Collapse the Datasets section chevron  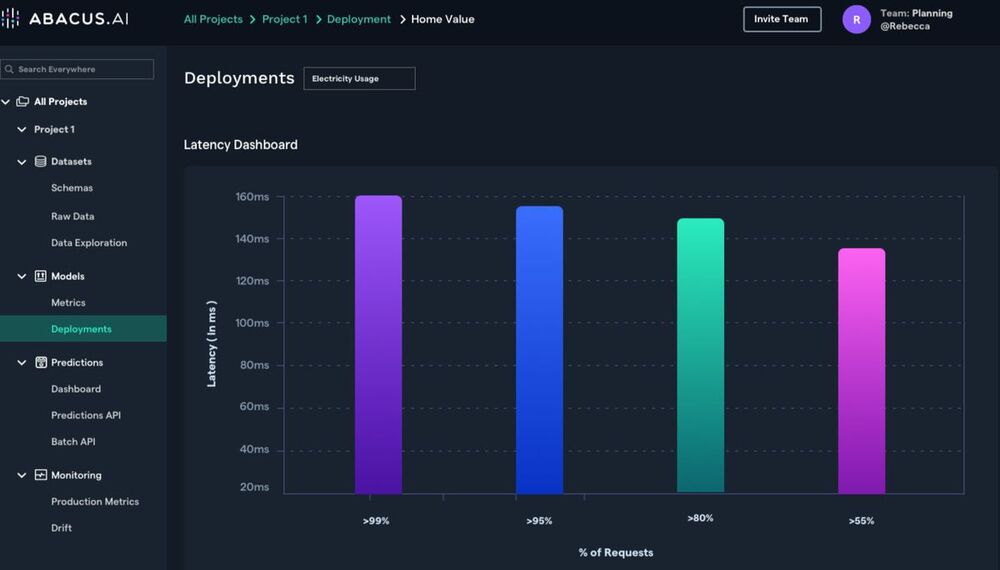22,162
